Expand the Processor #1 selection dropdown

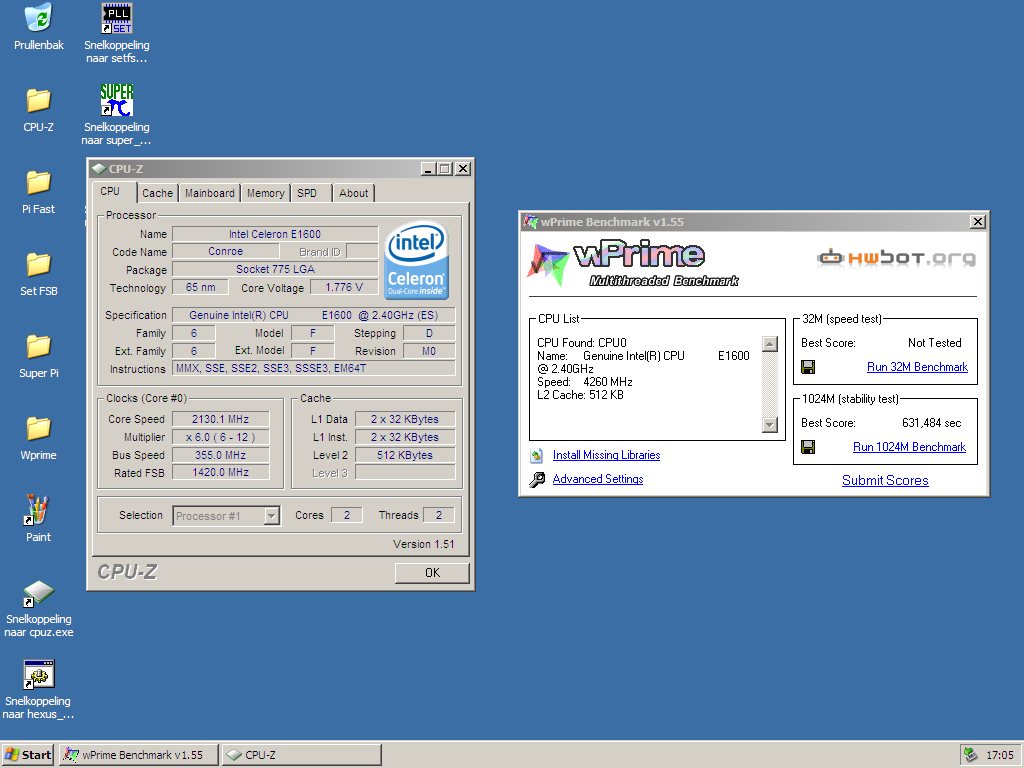pos(272,516)
